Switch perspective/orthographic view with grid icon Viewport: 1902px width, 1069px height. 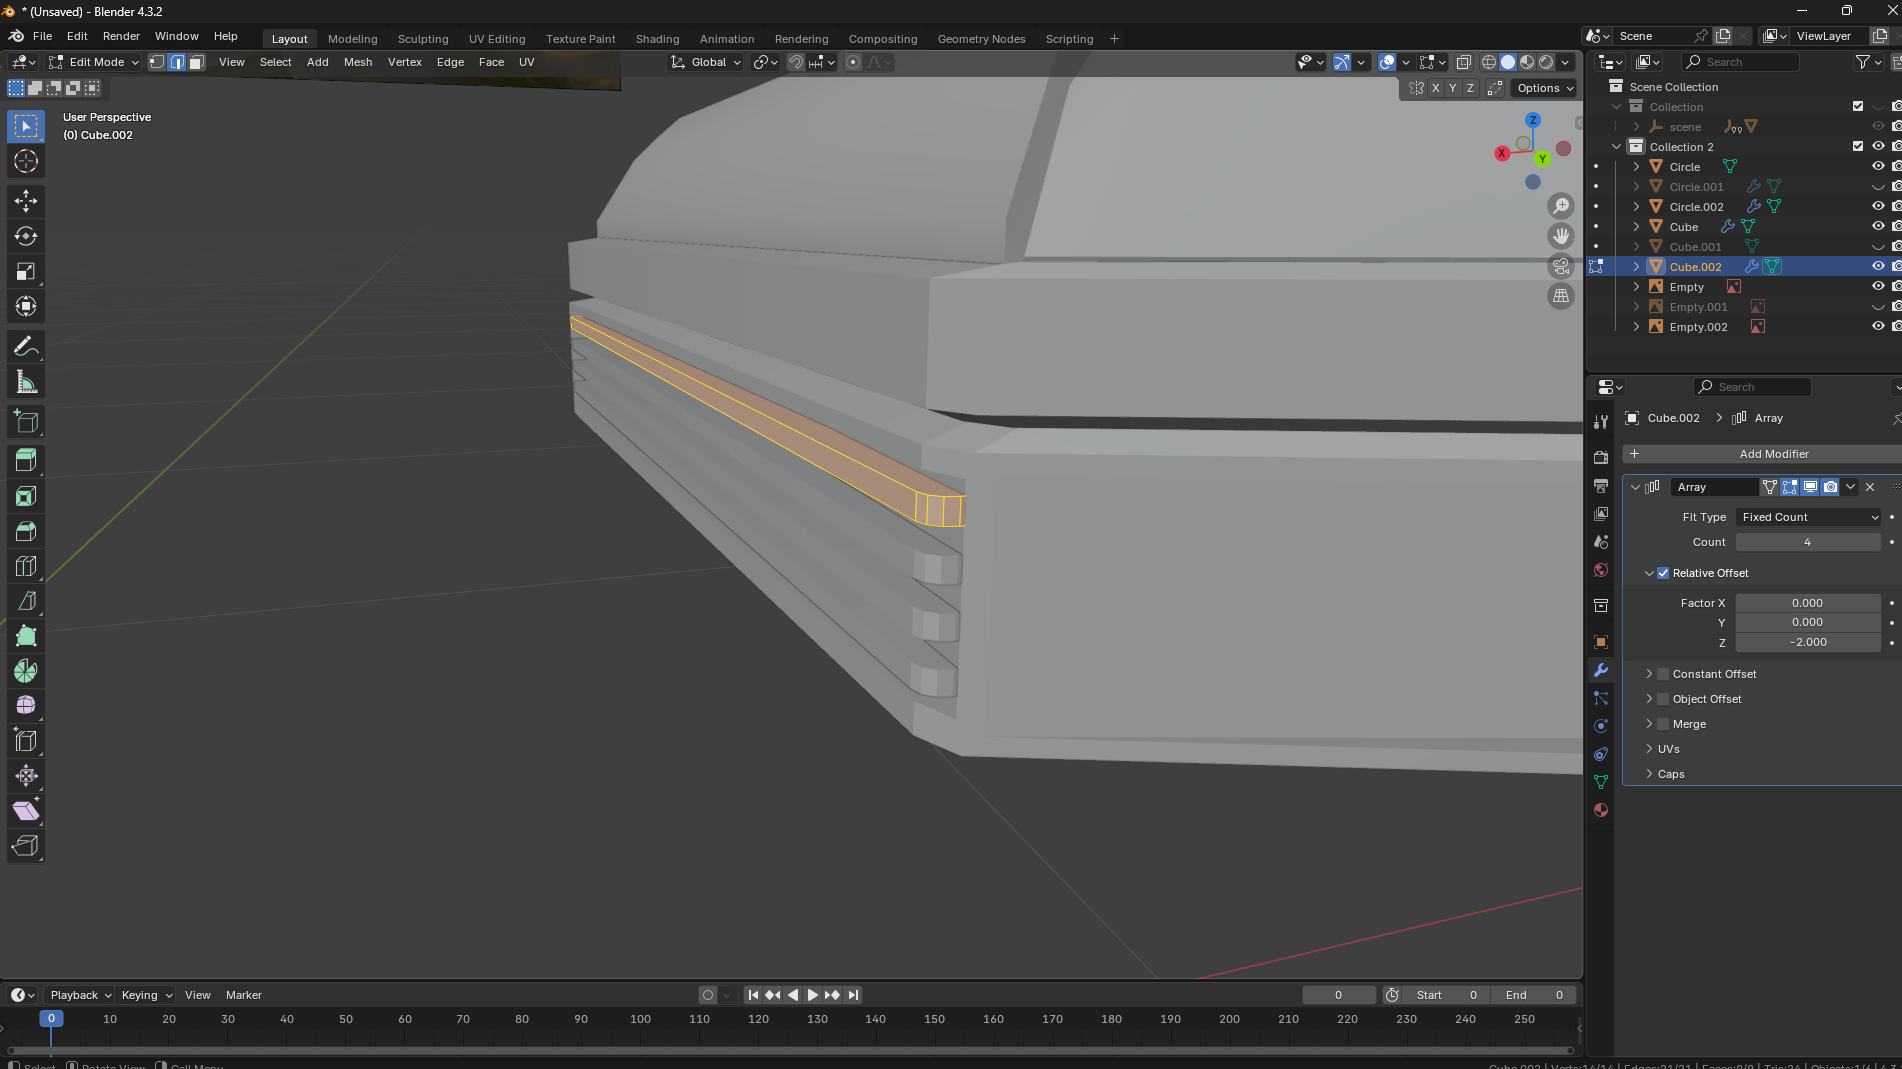click(x=1561, y=296)
